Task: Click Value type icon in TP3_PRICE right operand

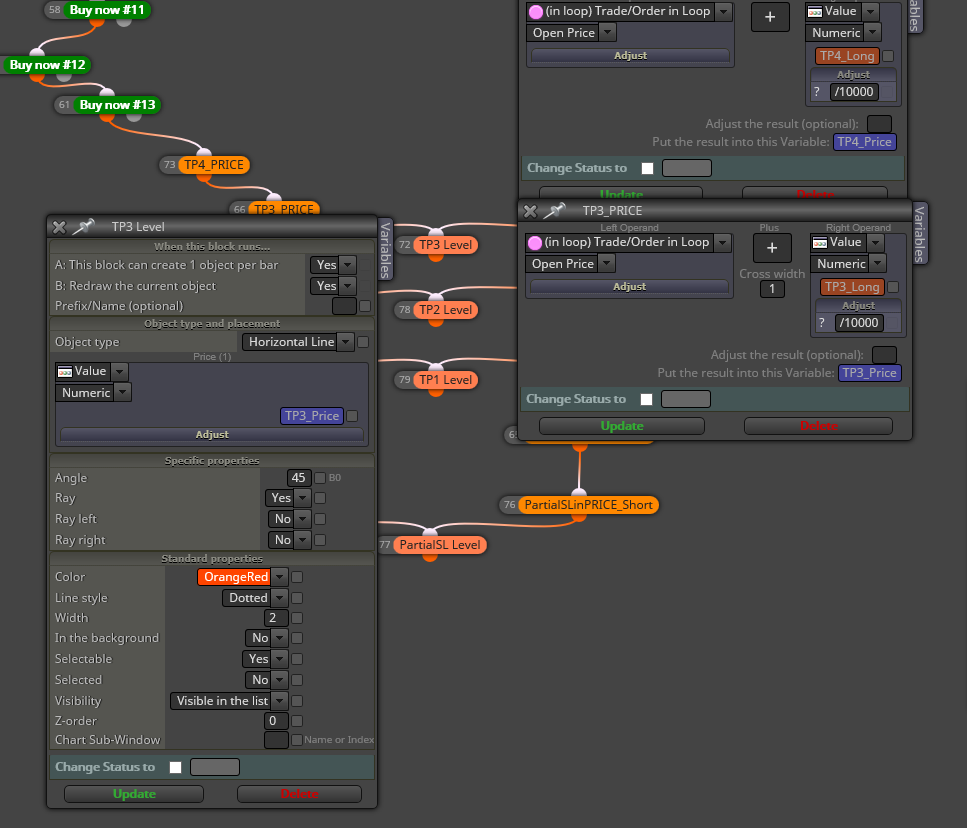Action: [x=820, y=243]
